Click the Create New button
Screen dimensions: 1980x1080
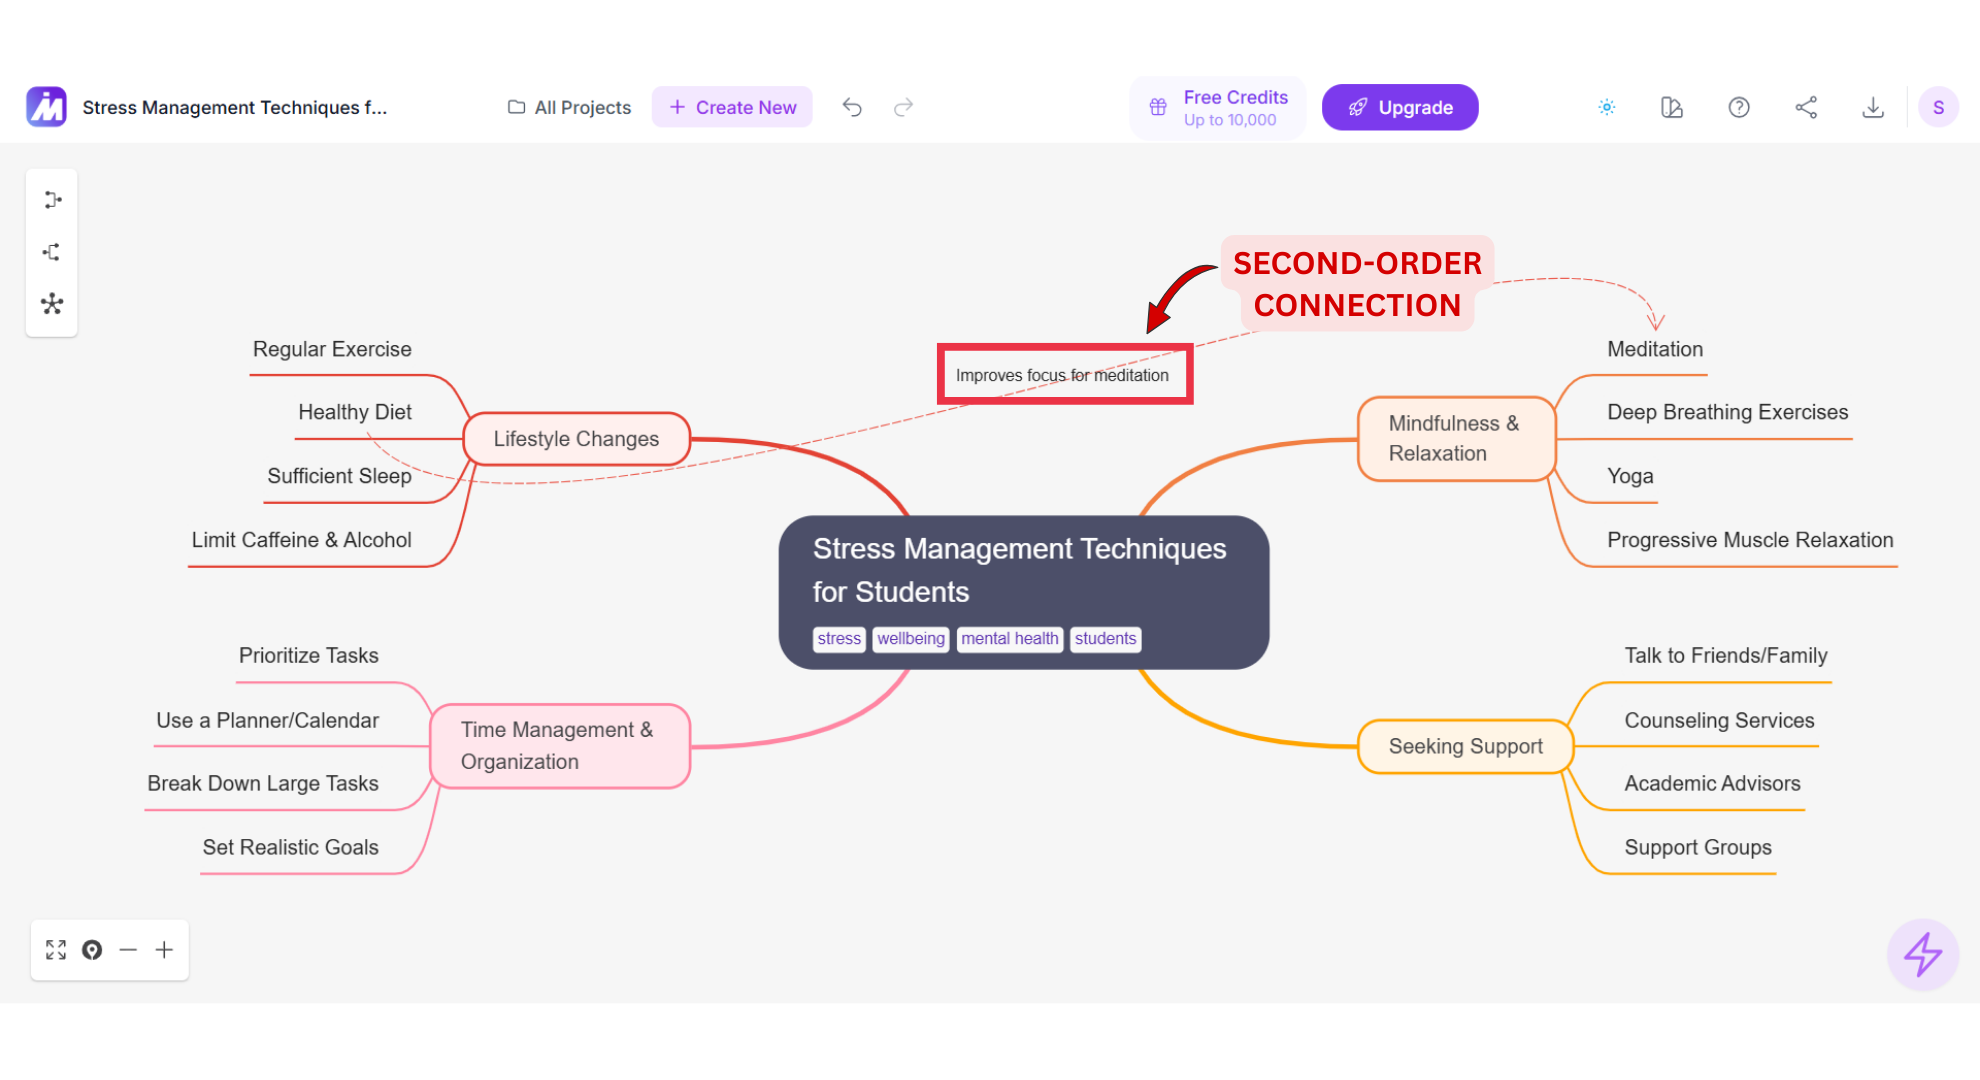(732, 107)
